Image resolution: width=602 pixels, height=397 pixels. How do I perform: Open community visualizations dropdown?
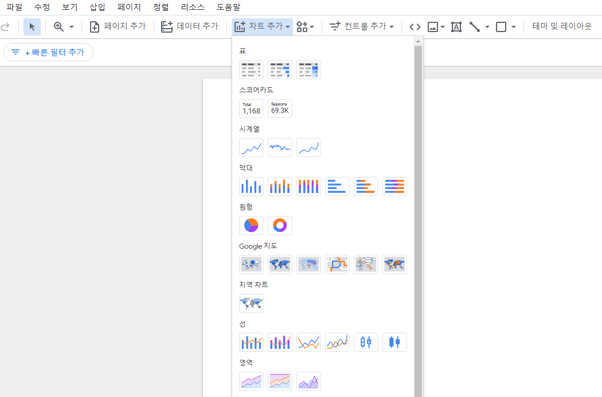305,26
